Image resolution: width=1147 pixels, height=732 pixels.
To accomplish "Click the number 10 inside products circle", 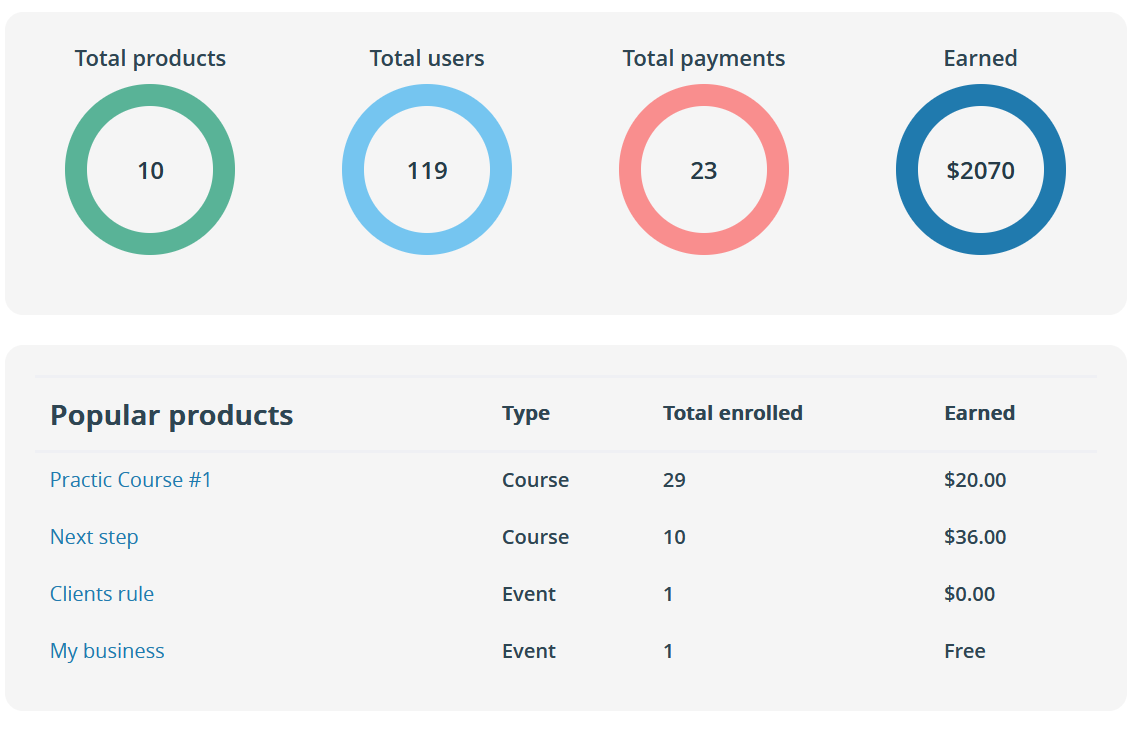I will click(x=150, y=170).
